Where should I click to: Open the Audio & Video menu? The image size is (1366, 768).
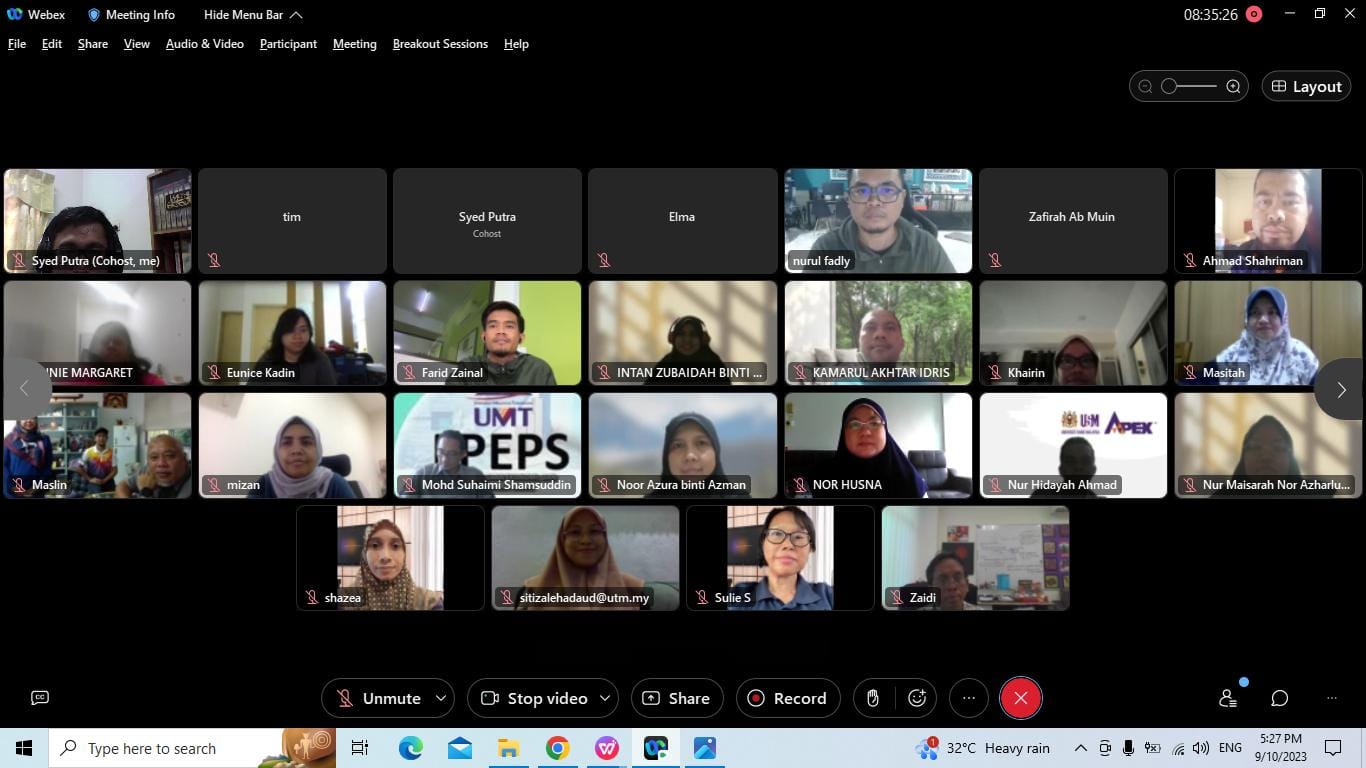[204, 44]
